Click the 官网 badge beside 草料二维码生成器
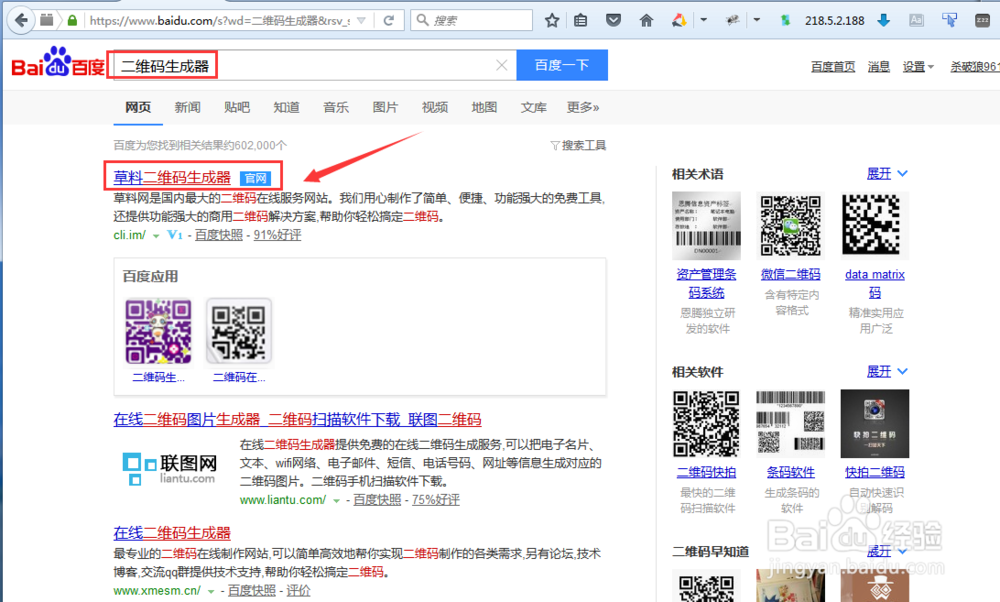 pyautogui.click(x=255, y=179)
